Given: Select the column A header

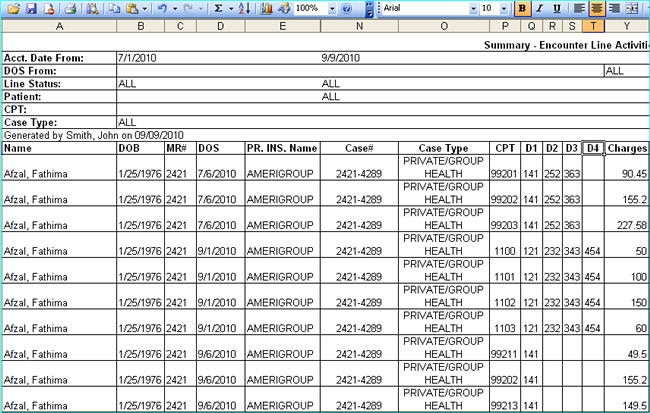Looking at the screenshot, I should click(59, 25).
